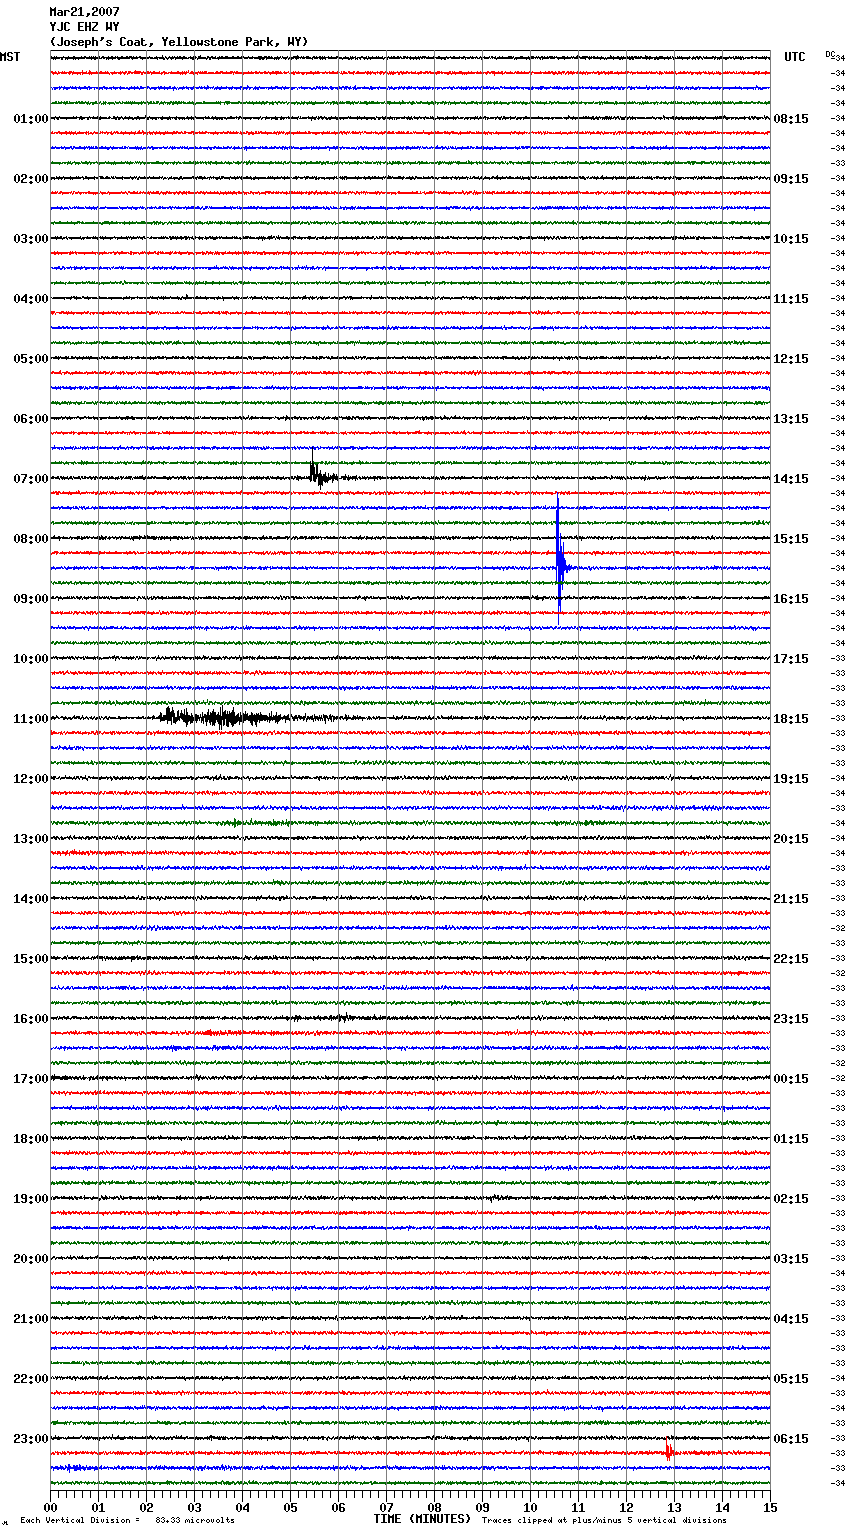Click the 21:15 UTC time label
The height and width of the screenshot is (1534, 850).
pos(791,899)
